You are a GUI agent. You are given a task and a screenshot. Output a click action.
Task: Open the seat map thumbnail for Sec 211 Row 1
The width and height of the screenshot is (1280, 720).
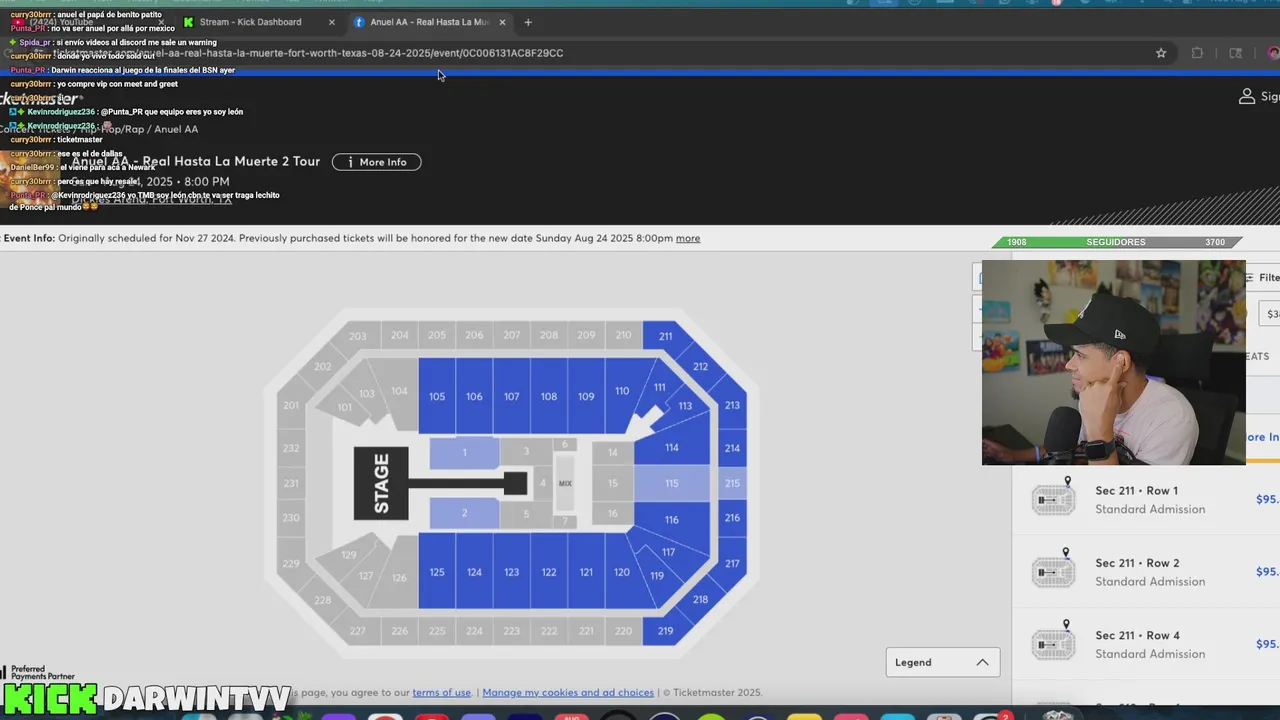click(x=1053, y=497)
